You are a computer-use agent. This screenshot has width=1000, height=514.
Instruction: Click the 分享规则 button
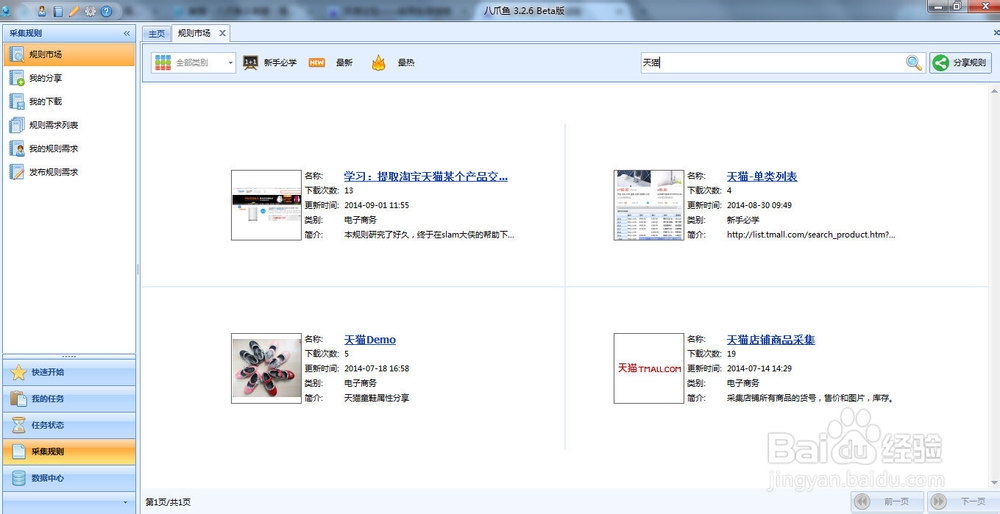pyautogui.click(x=960, y=62)
